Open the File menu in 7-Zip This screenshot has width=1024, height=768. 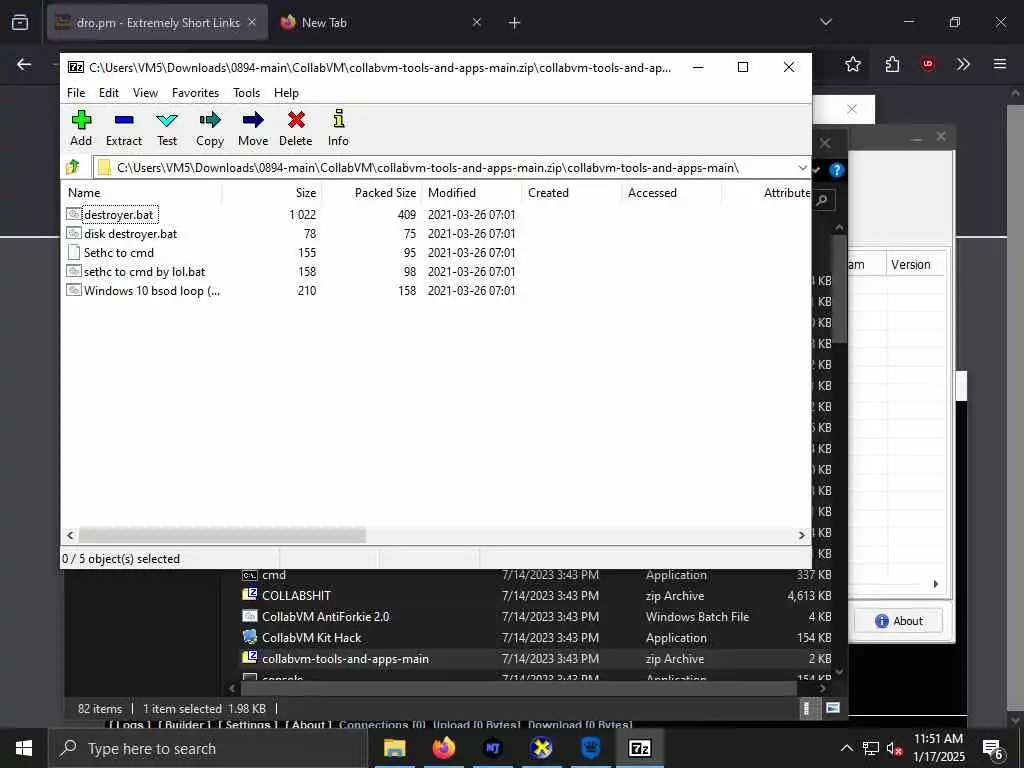pos(76,93)
